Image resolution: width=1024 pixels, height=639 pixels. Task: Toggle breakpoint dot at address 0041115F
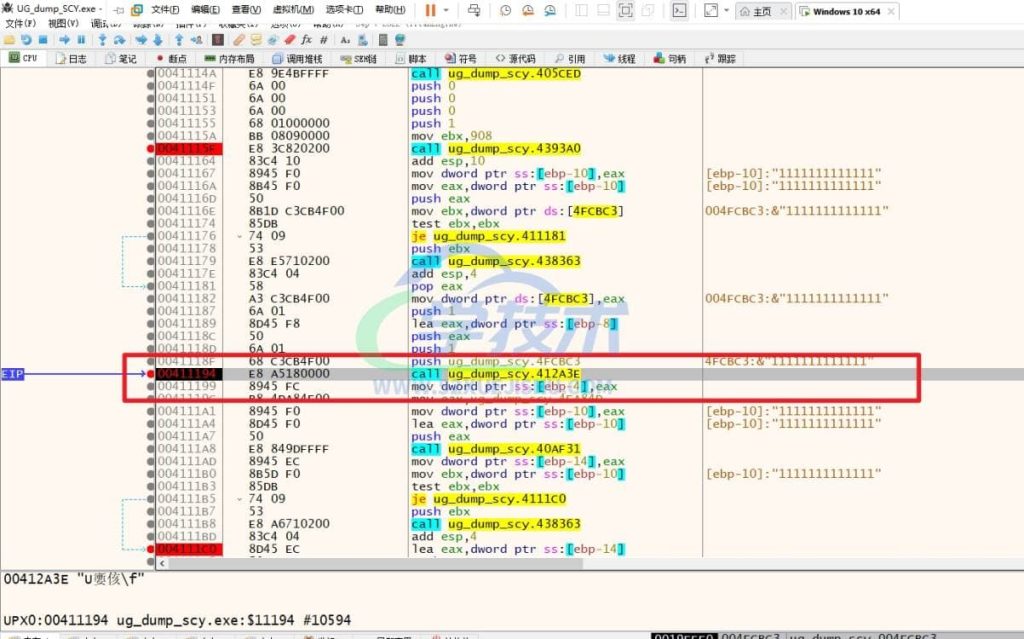click(x=151, y=148)
